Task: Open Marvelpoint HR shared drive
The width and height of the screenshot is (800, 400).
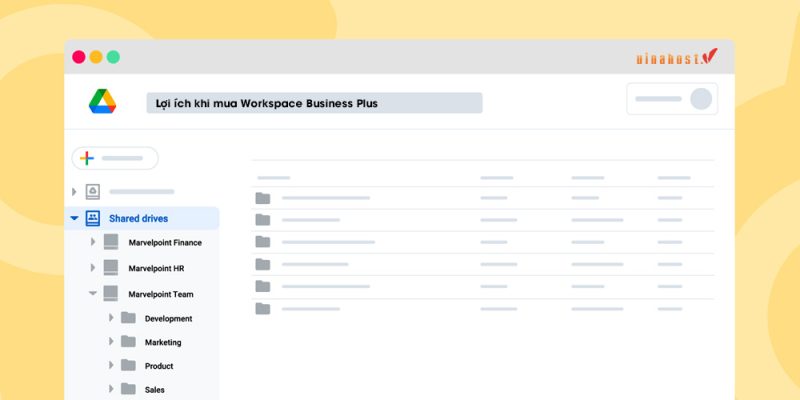Action: click(156, 268)
